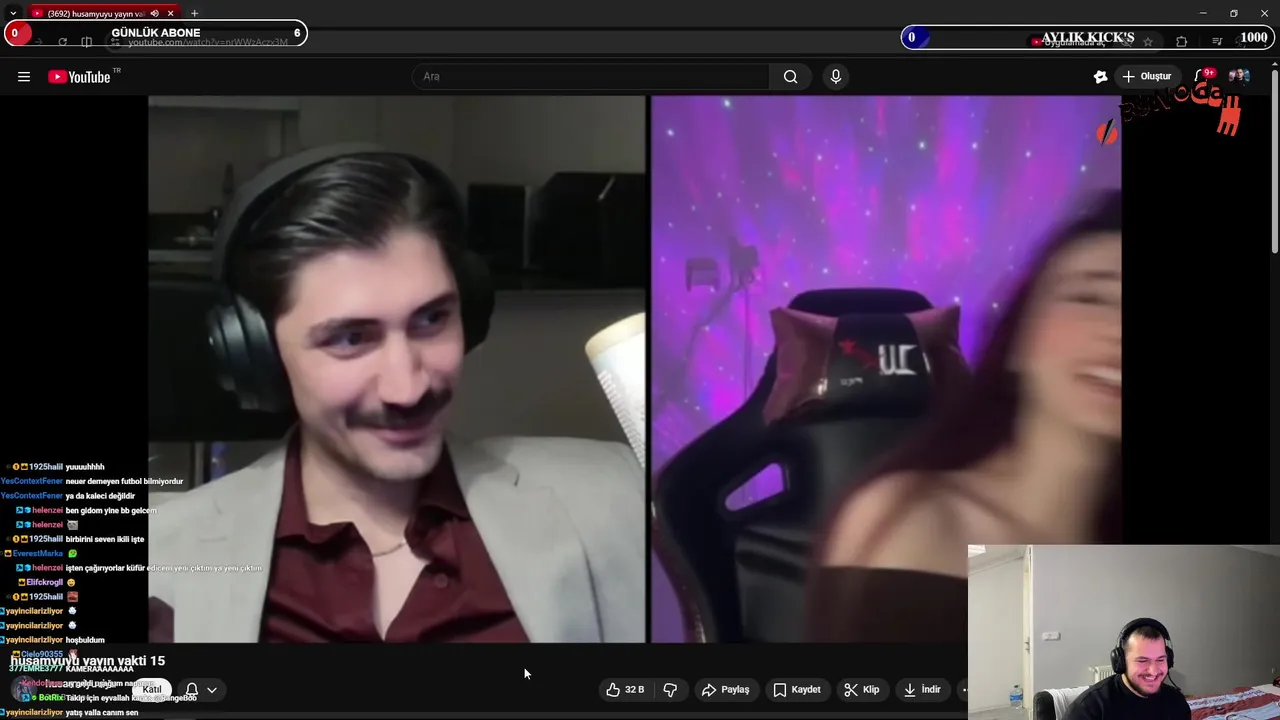The width and height of the screenshot is (1280, 720).
Task: Click the right video feed with purple background
Action: point(886,369)
